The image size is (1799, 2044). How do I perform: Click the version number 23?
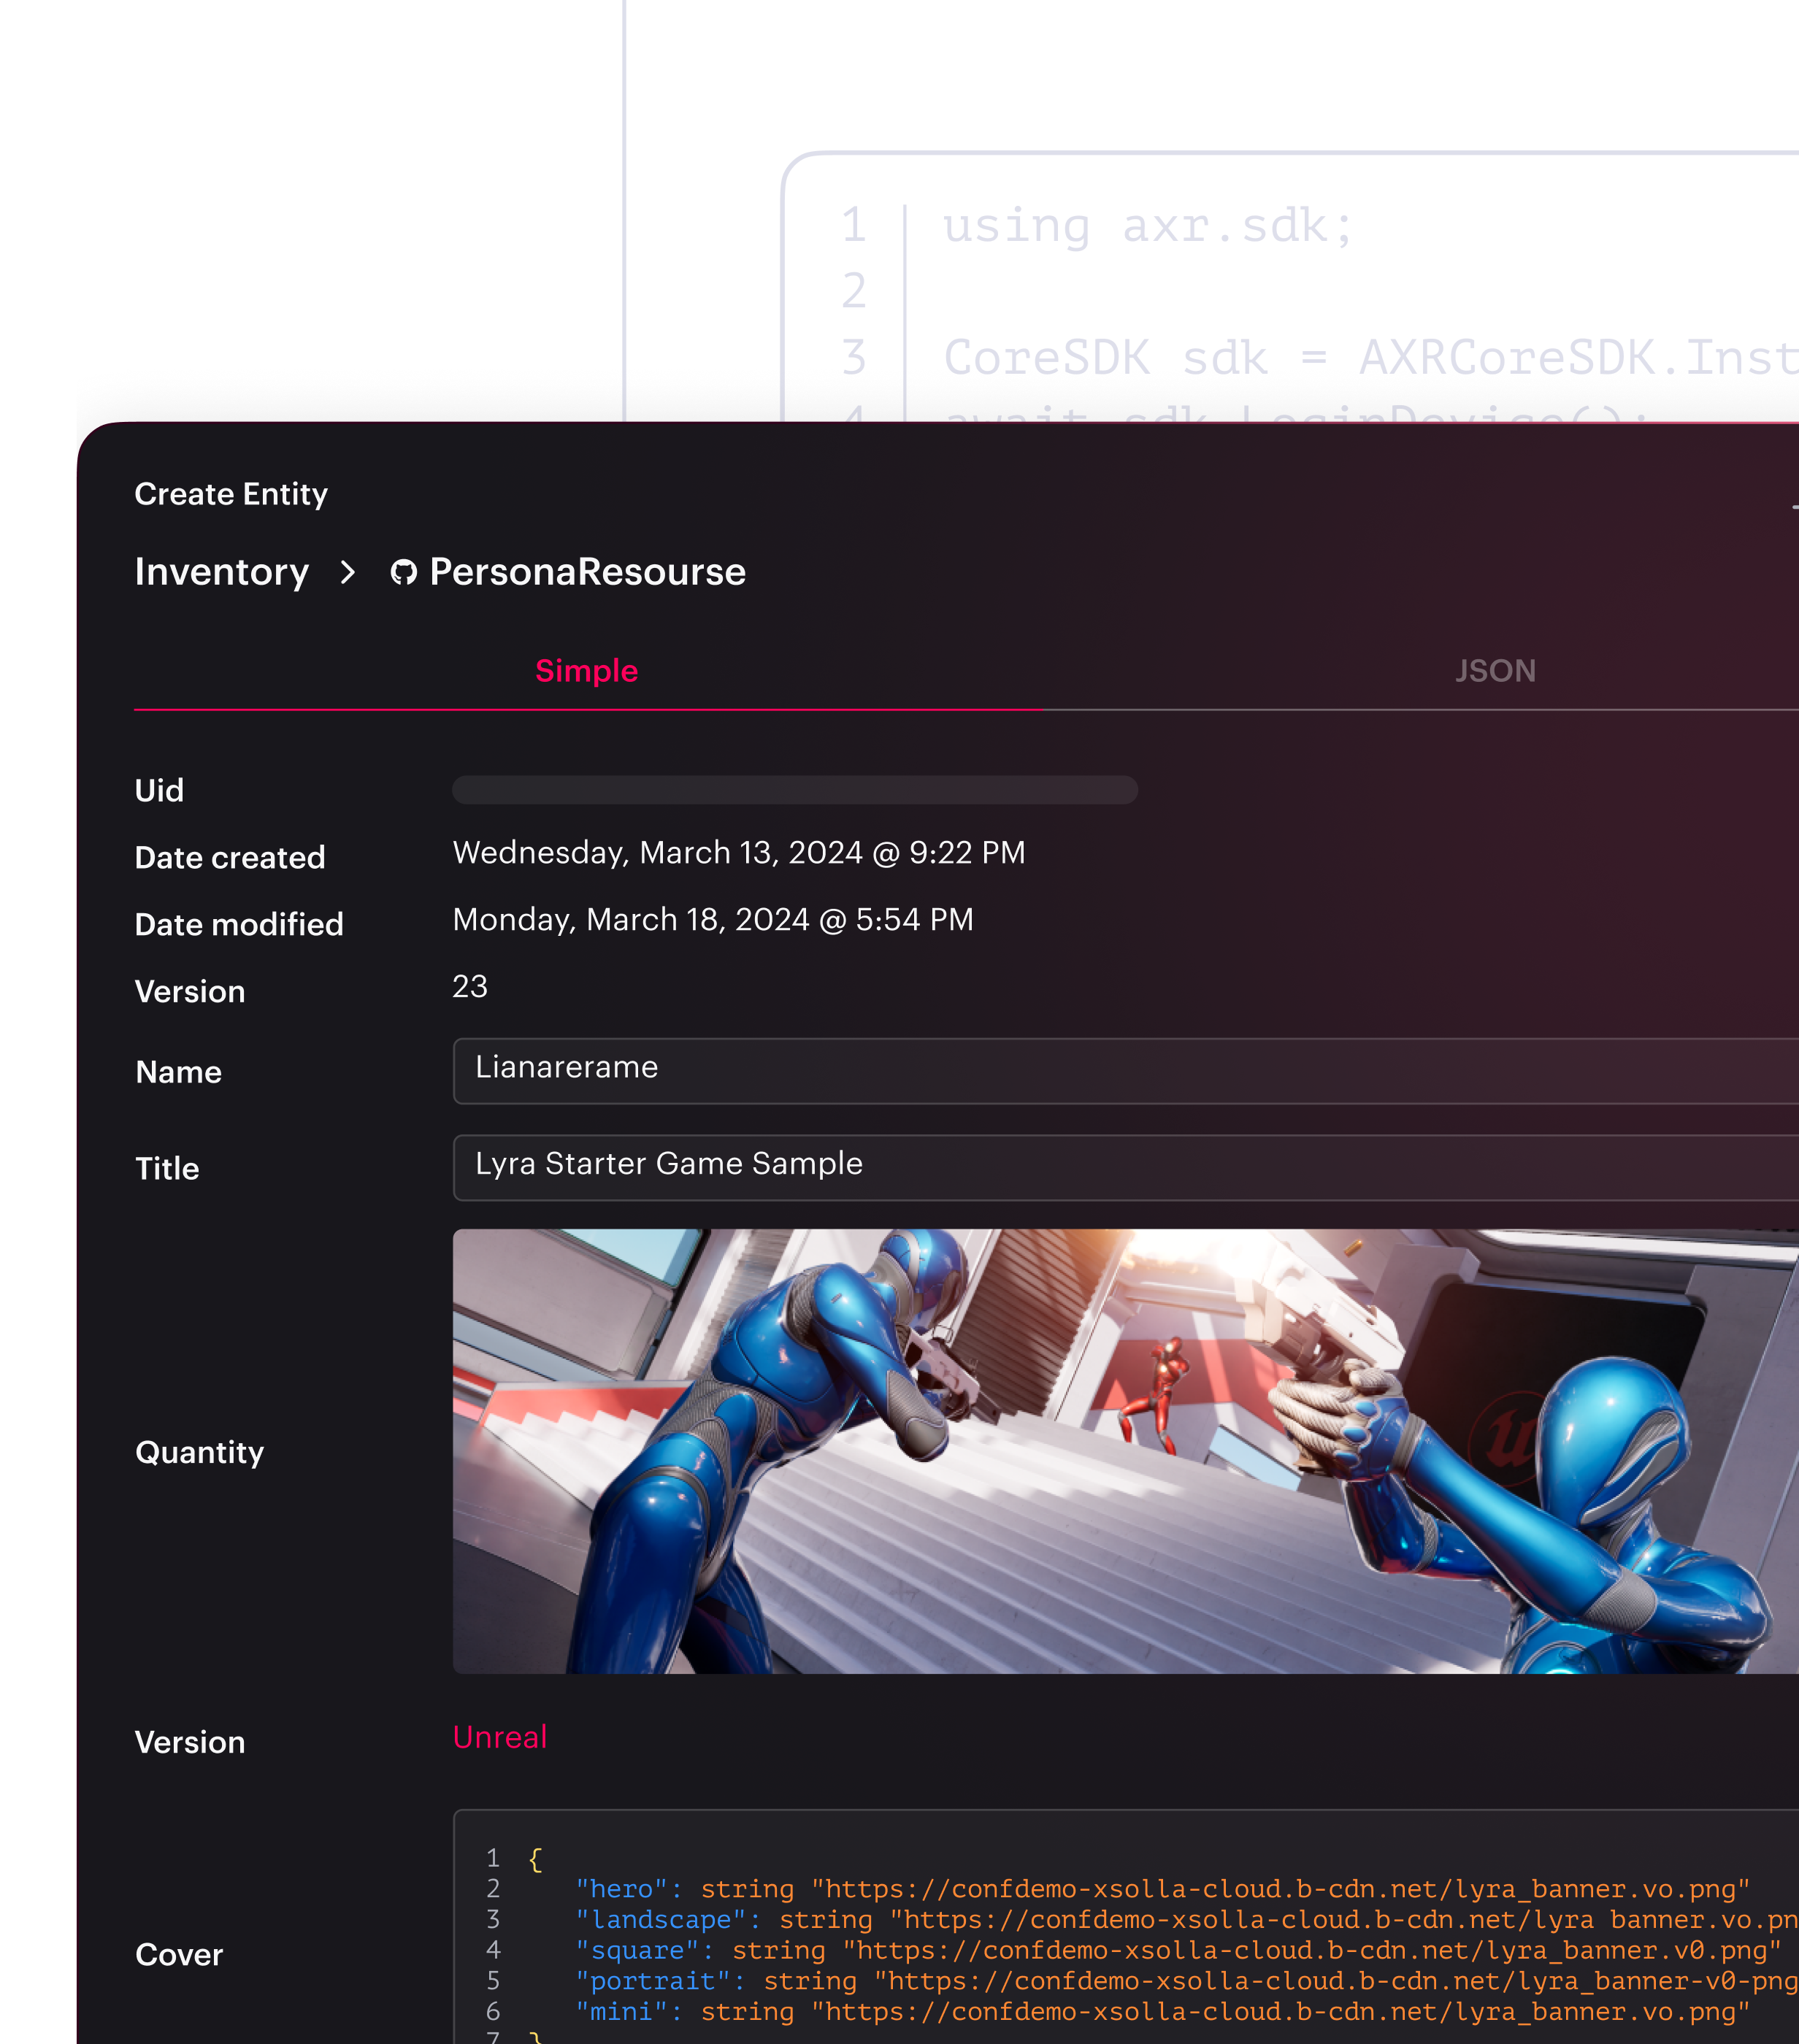[470, 987]
